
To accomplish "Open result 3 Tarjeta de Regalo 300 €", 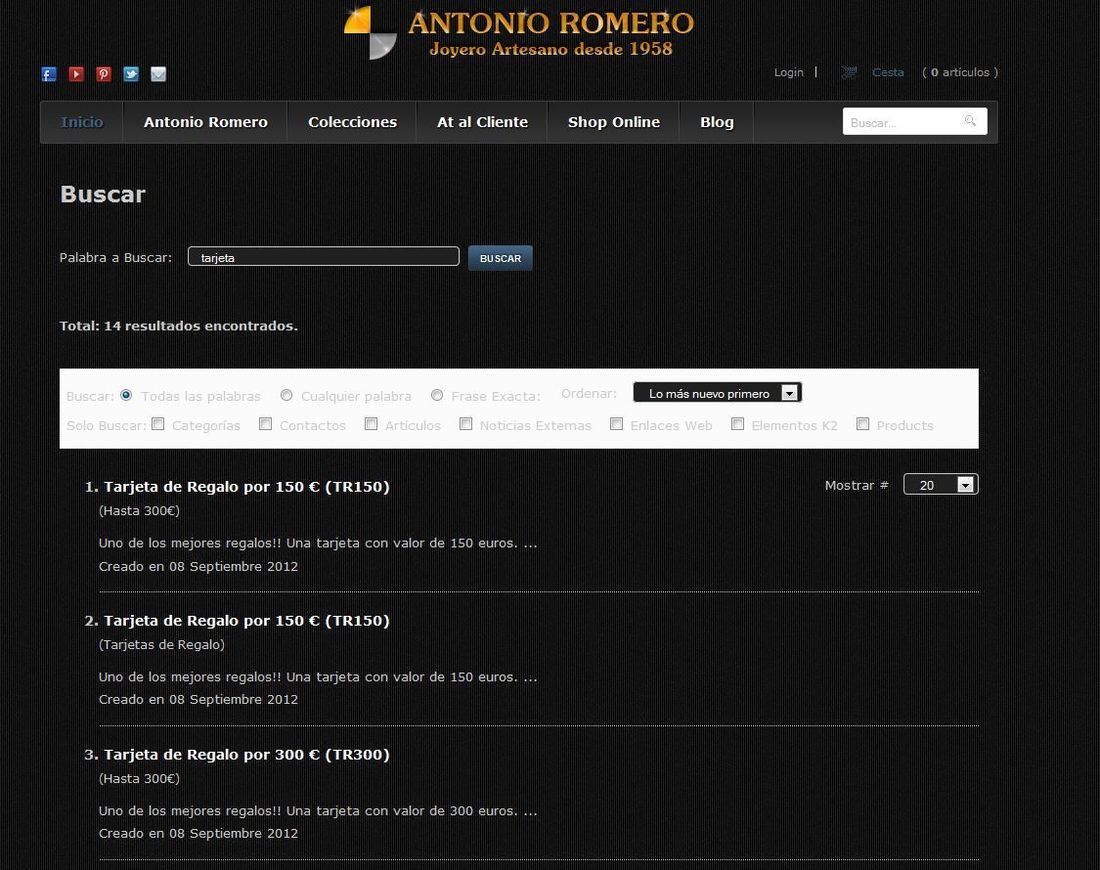I will [x=246, y=755].
